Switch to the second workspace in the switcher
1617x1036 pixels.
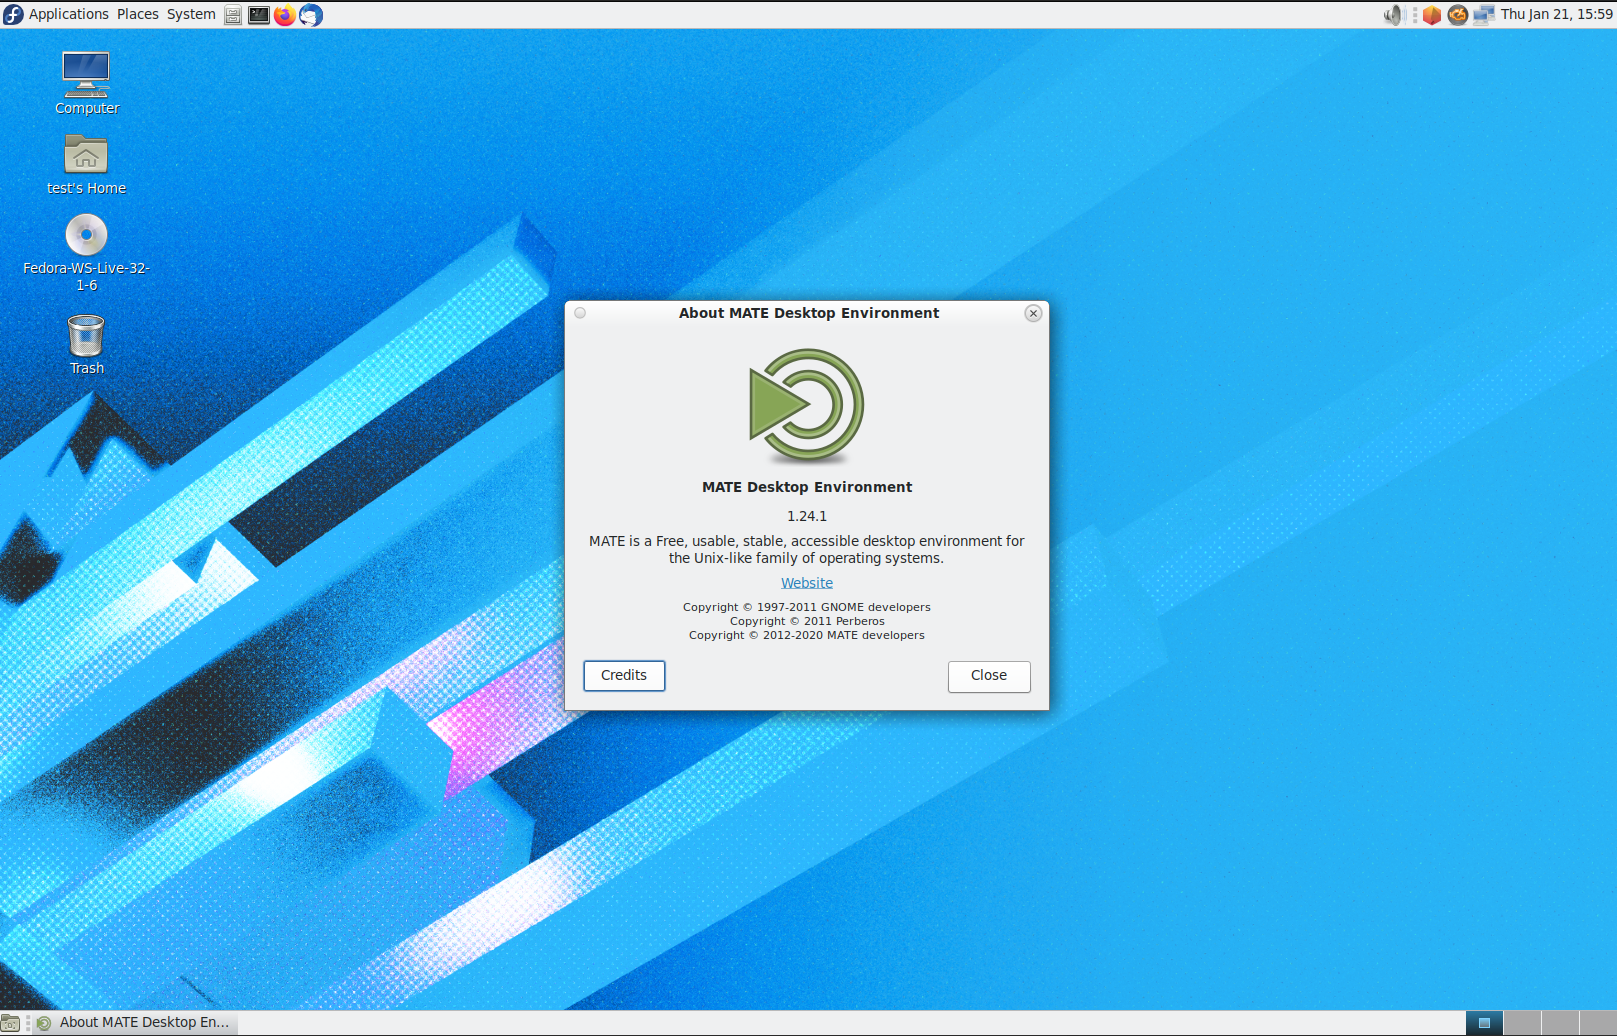1522,1023
